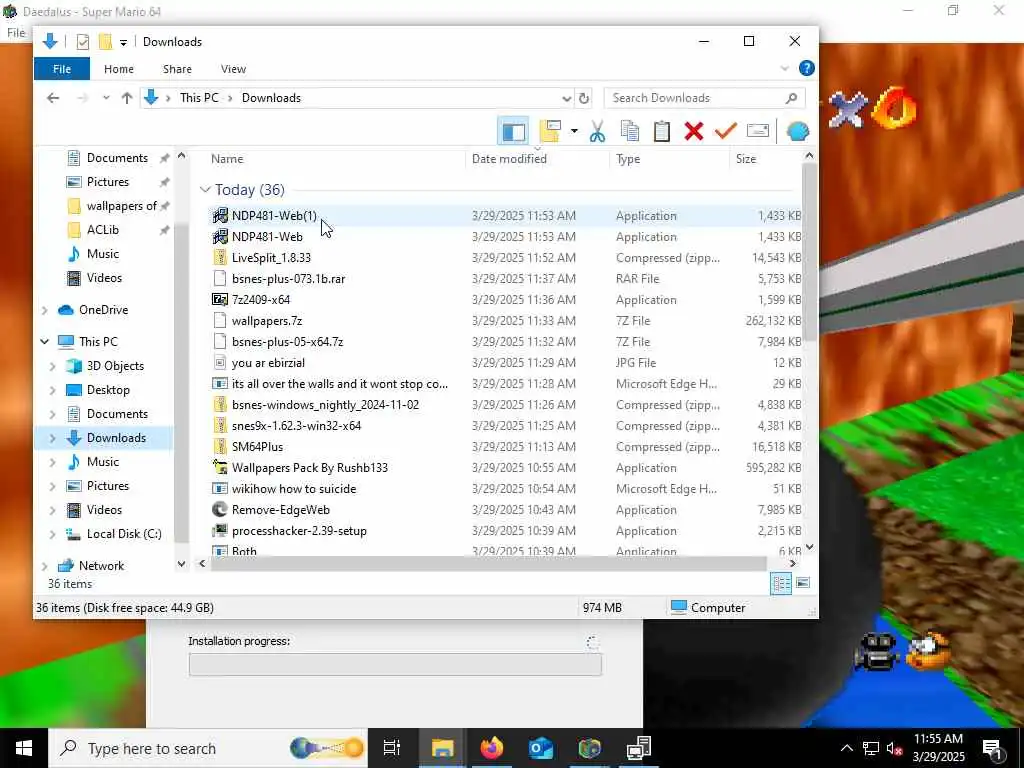Go back with the left arrow
This screenshot has width=1024, height=768.
pos(53,98)
